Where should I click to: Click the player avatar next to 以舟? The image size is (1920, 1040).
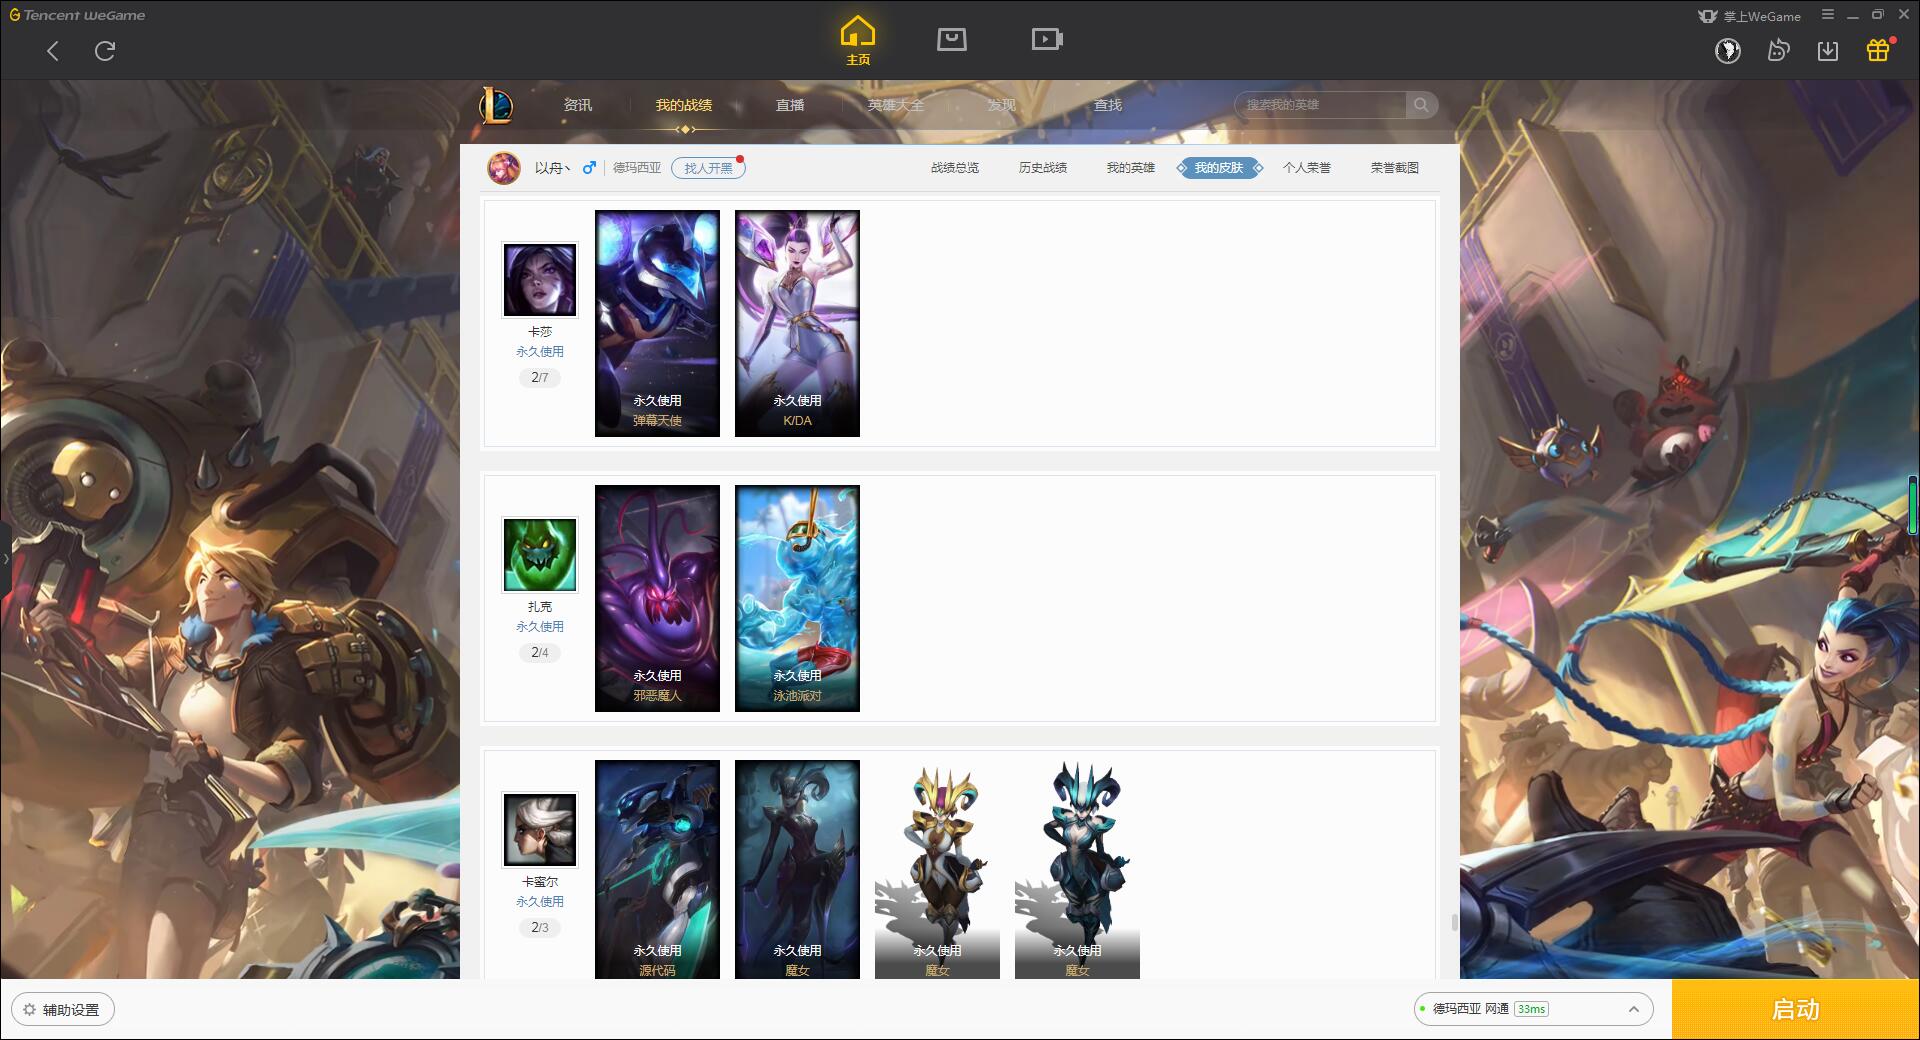pyautogui.click(x=504, y=168)
